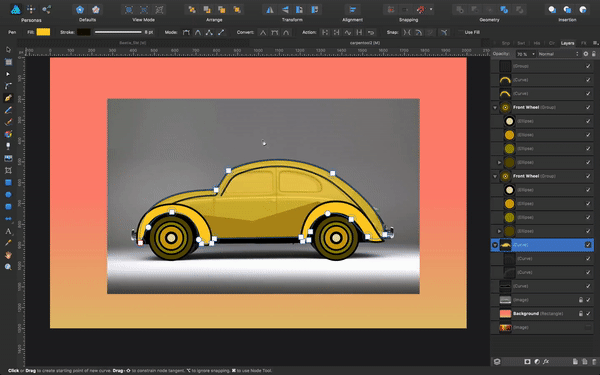The width and height of the screenshot is (600, 375).
Task: Select the Rounded Rectangle tool
Action: (8, 207)
